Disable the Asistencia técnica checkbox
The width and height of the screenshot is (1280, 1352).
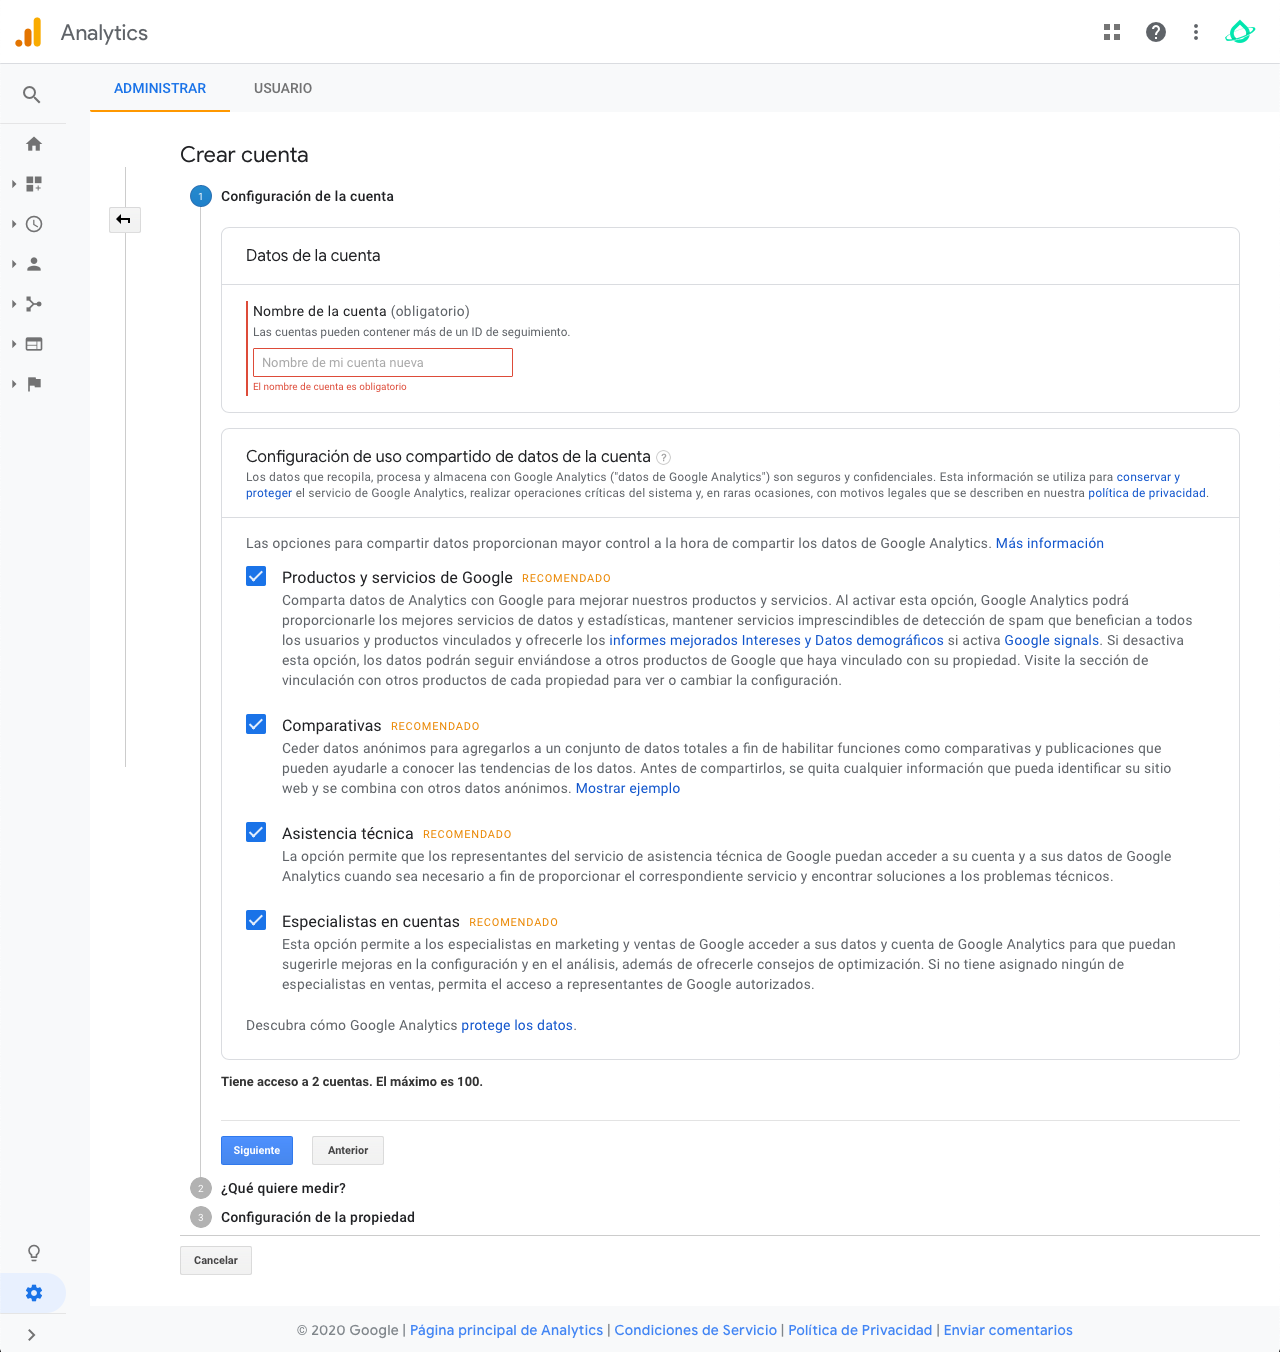tap(256, 833)
